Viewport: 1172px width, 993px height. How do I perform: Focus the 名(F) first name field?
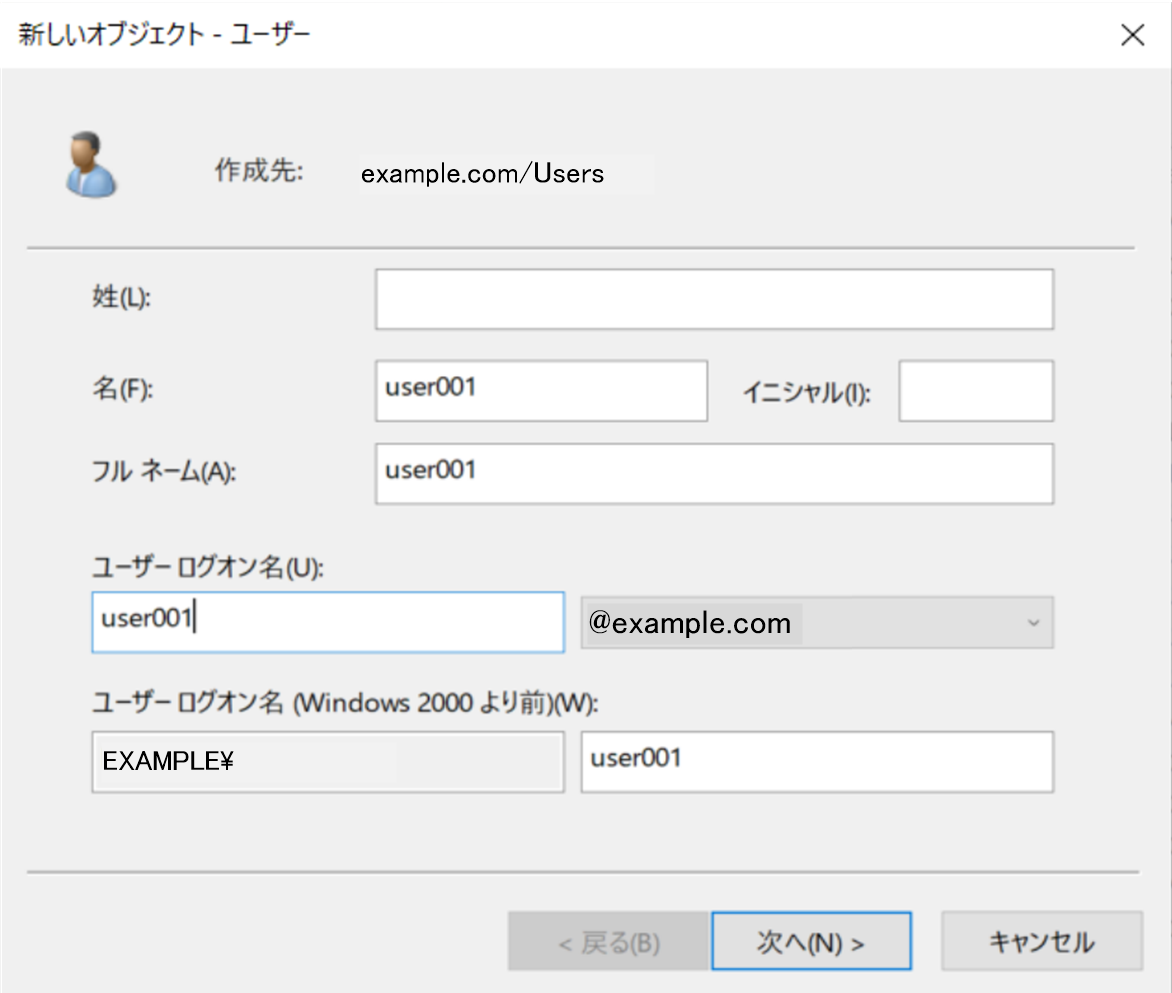541,391
